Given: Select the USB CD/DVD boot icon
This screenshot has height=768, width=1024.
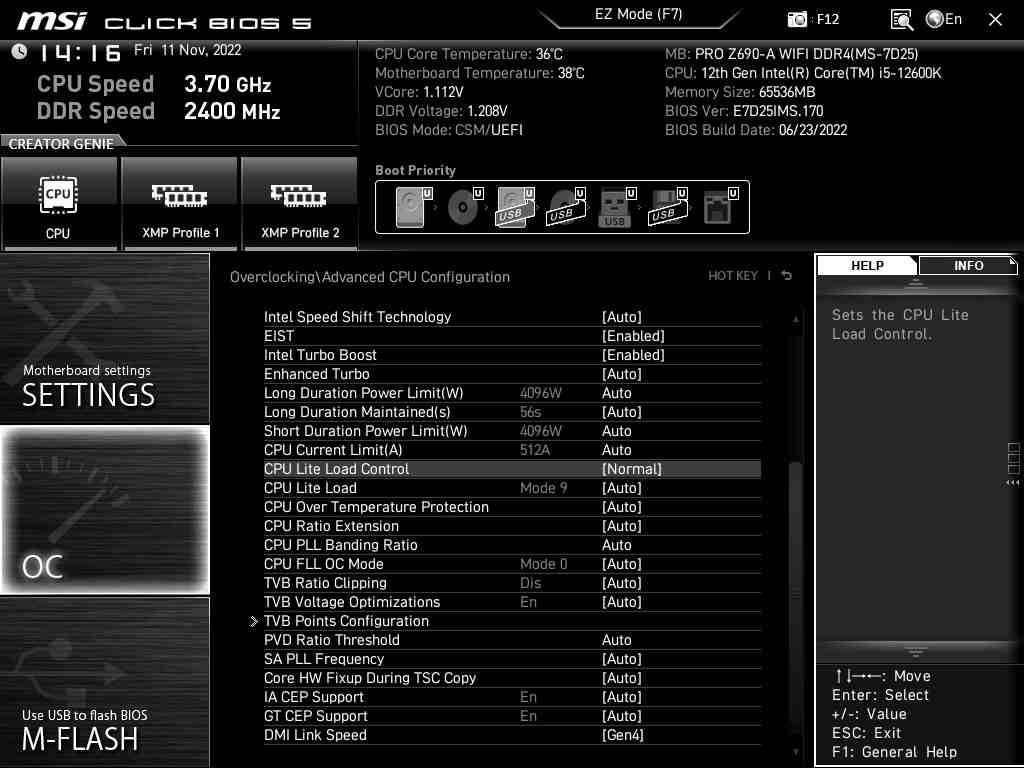Looking at the screenshot, I should pyautogui.click(x=566, y=207).
